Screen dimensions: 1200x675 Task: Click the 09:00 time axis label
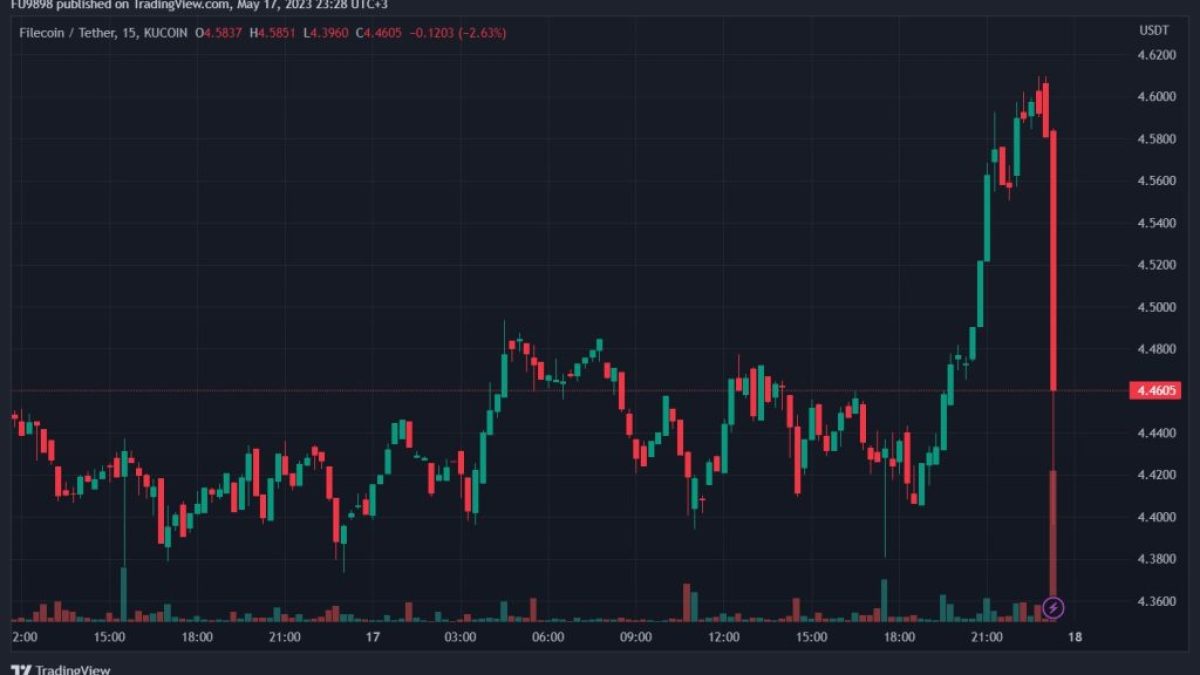pos(636,636)
